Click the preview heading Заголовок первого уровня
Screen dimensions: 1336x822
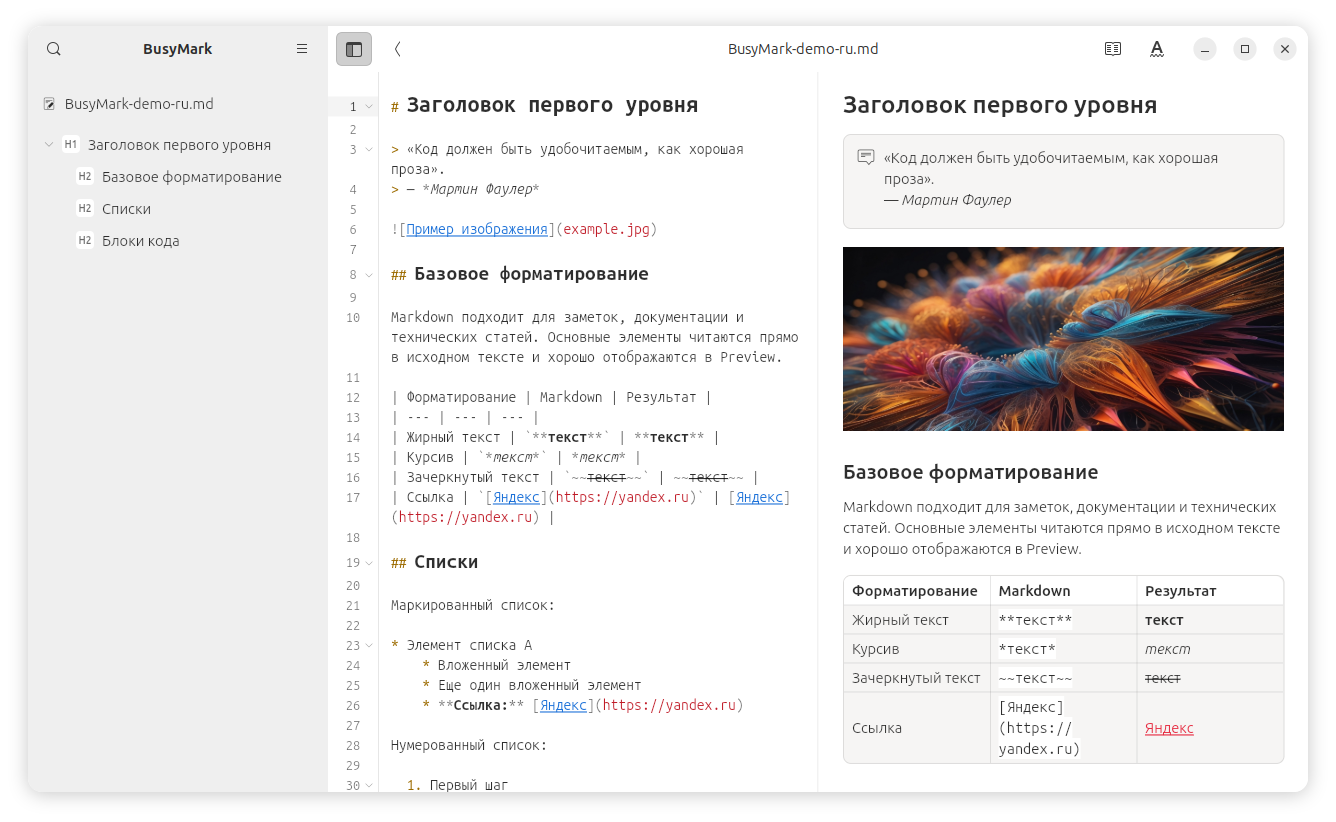(1000, 105)
